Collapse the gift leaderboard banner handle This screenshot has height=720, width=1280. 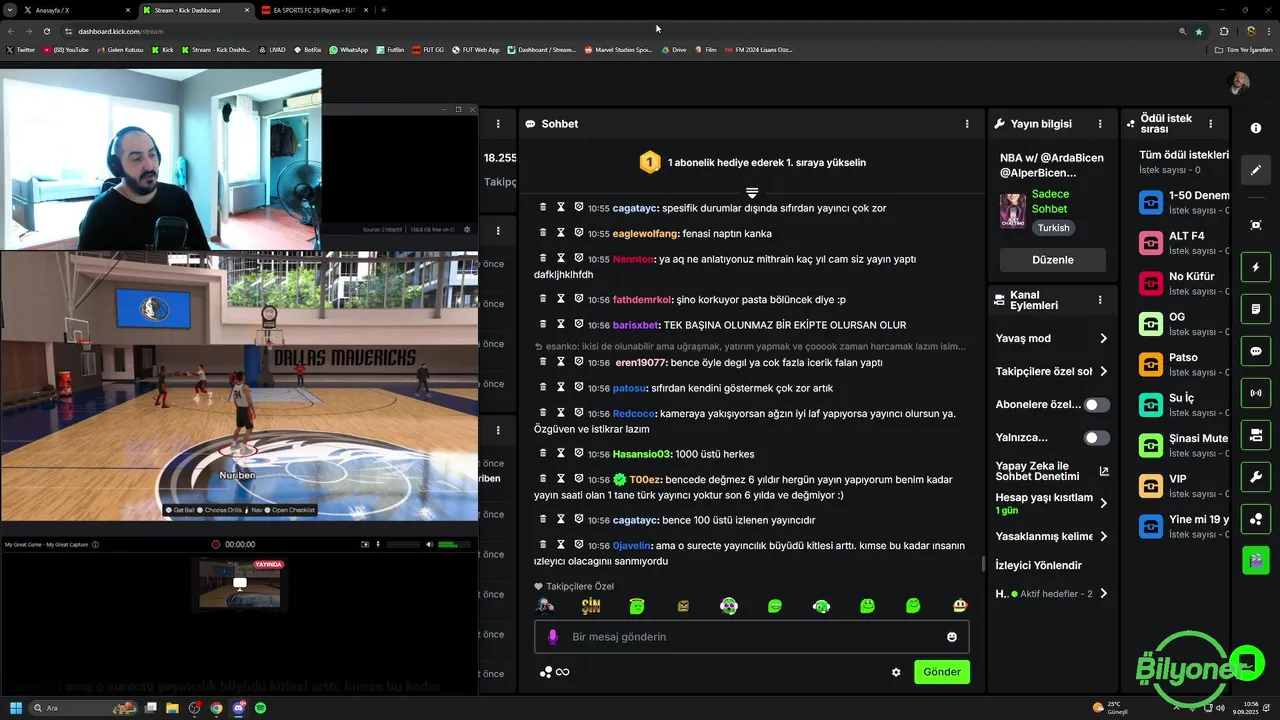[752, 192]
